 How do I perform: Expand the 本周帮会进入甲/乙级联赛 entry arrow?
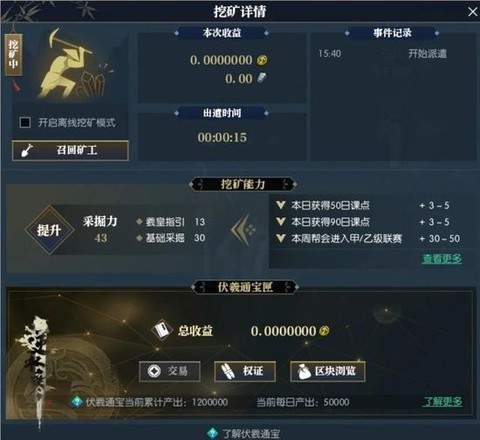(x=281, y=238)
